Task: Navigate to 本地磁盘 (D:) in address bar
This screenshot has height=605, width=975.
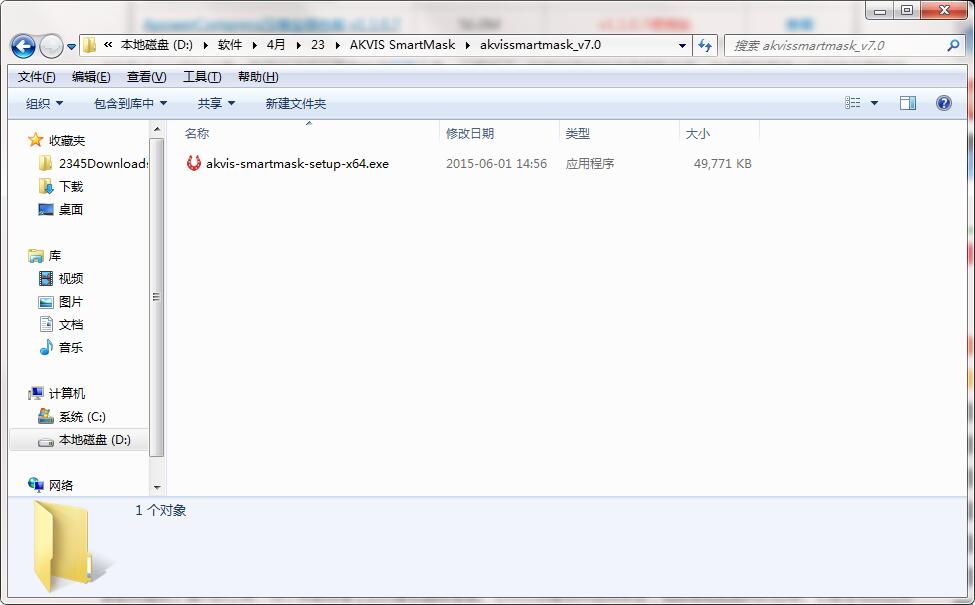Action: [x=157, y=45]
